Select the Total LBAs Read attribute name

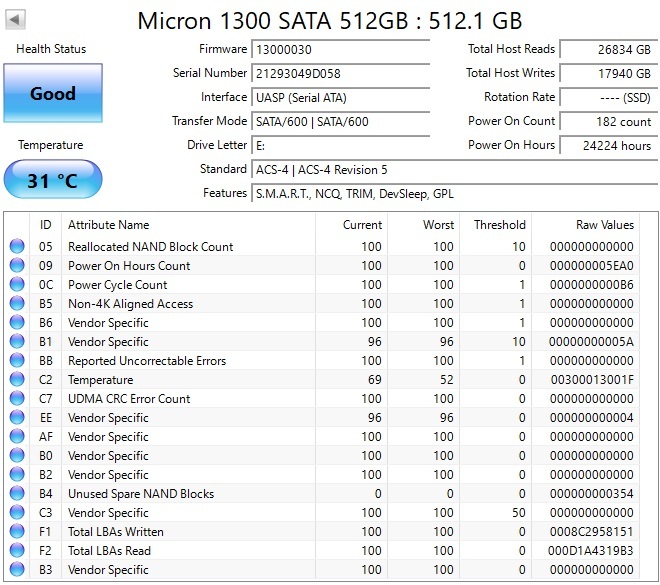click(x=109, y=550)
